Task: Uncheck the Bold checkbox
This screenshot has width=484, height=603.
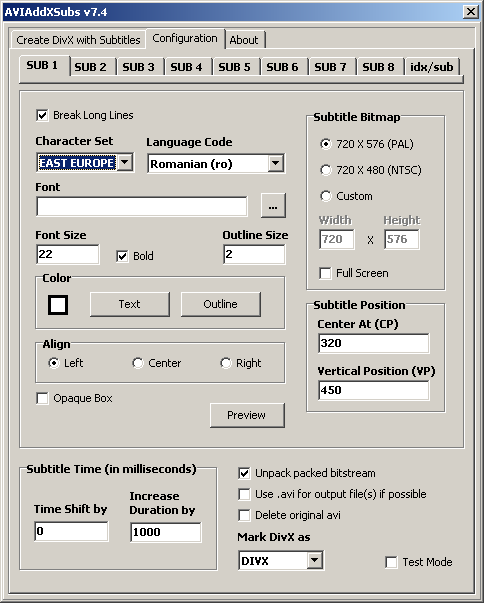Action: (x=122, y=256)
